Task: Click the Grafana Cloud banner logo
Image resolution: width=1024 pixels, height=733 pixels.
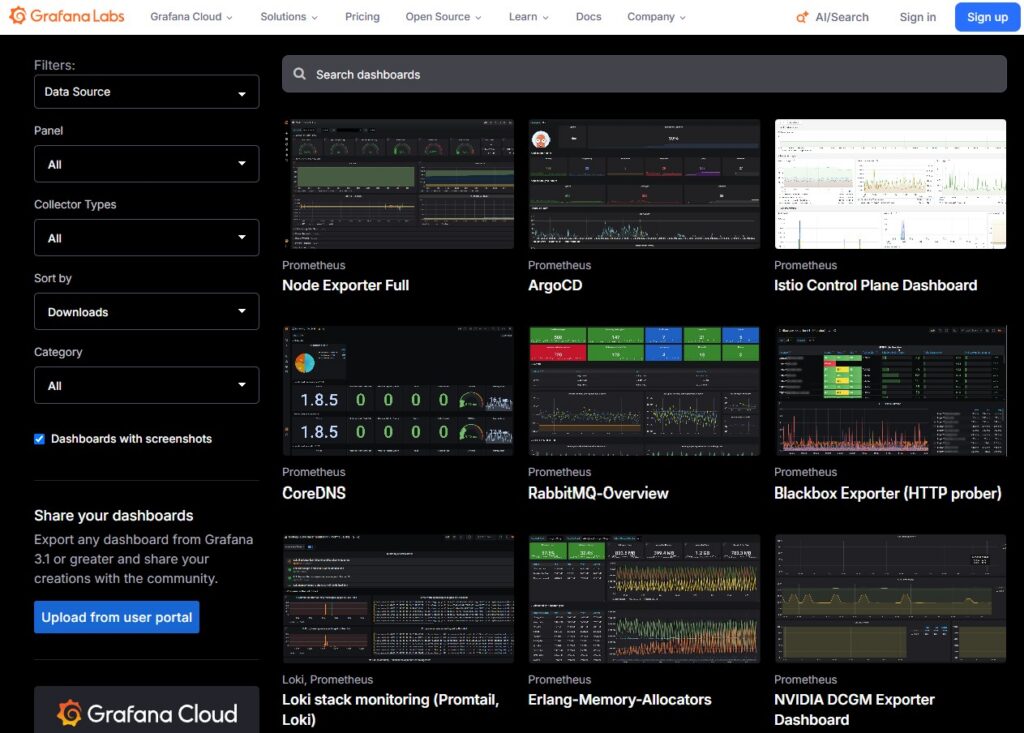Action: [x=147, y=713]
